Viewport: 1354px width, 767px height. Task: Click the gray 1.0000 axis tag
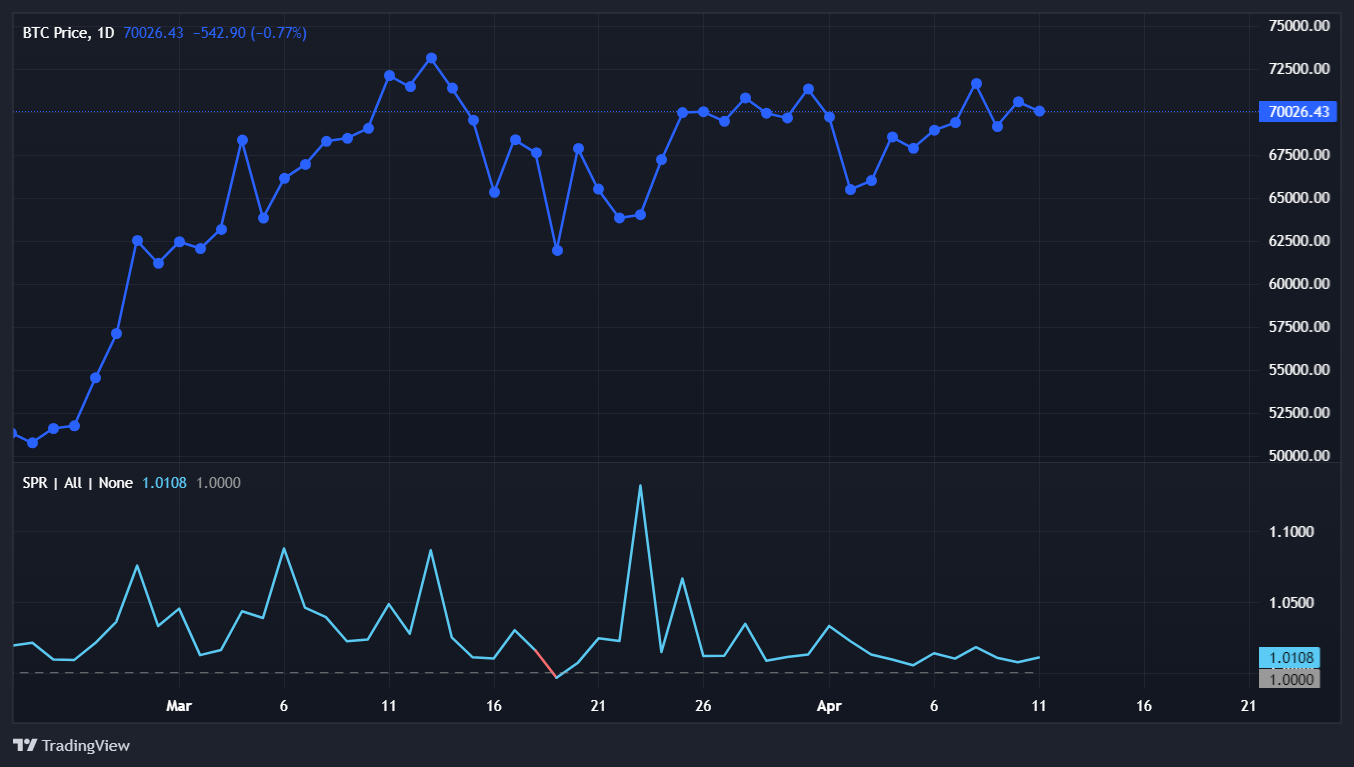click(x=1289, y=679)
